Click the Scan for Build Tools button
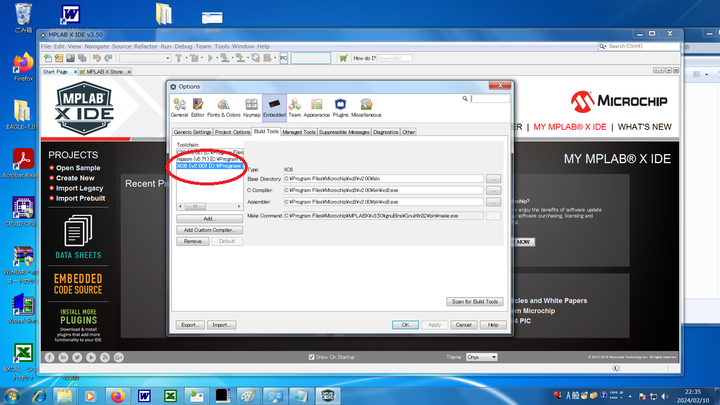 pos(472,301)
